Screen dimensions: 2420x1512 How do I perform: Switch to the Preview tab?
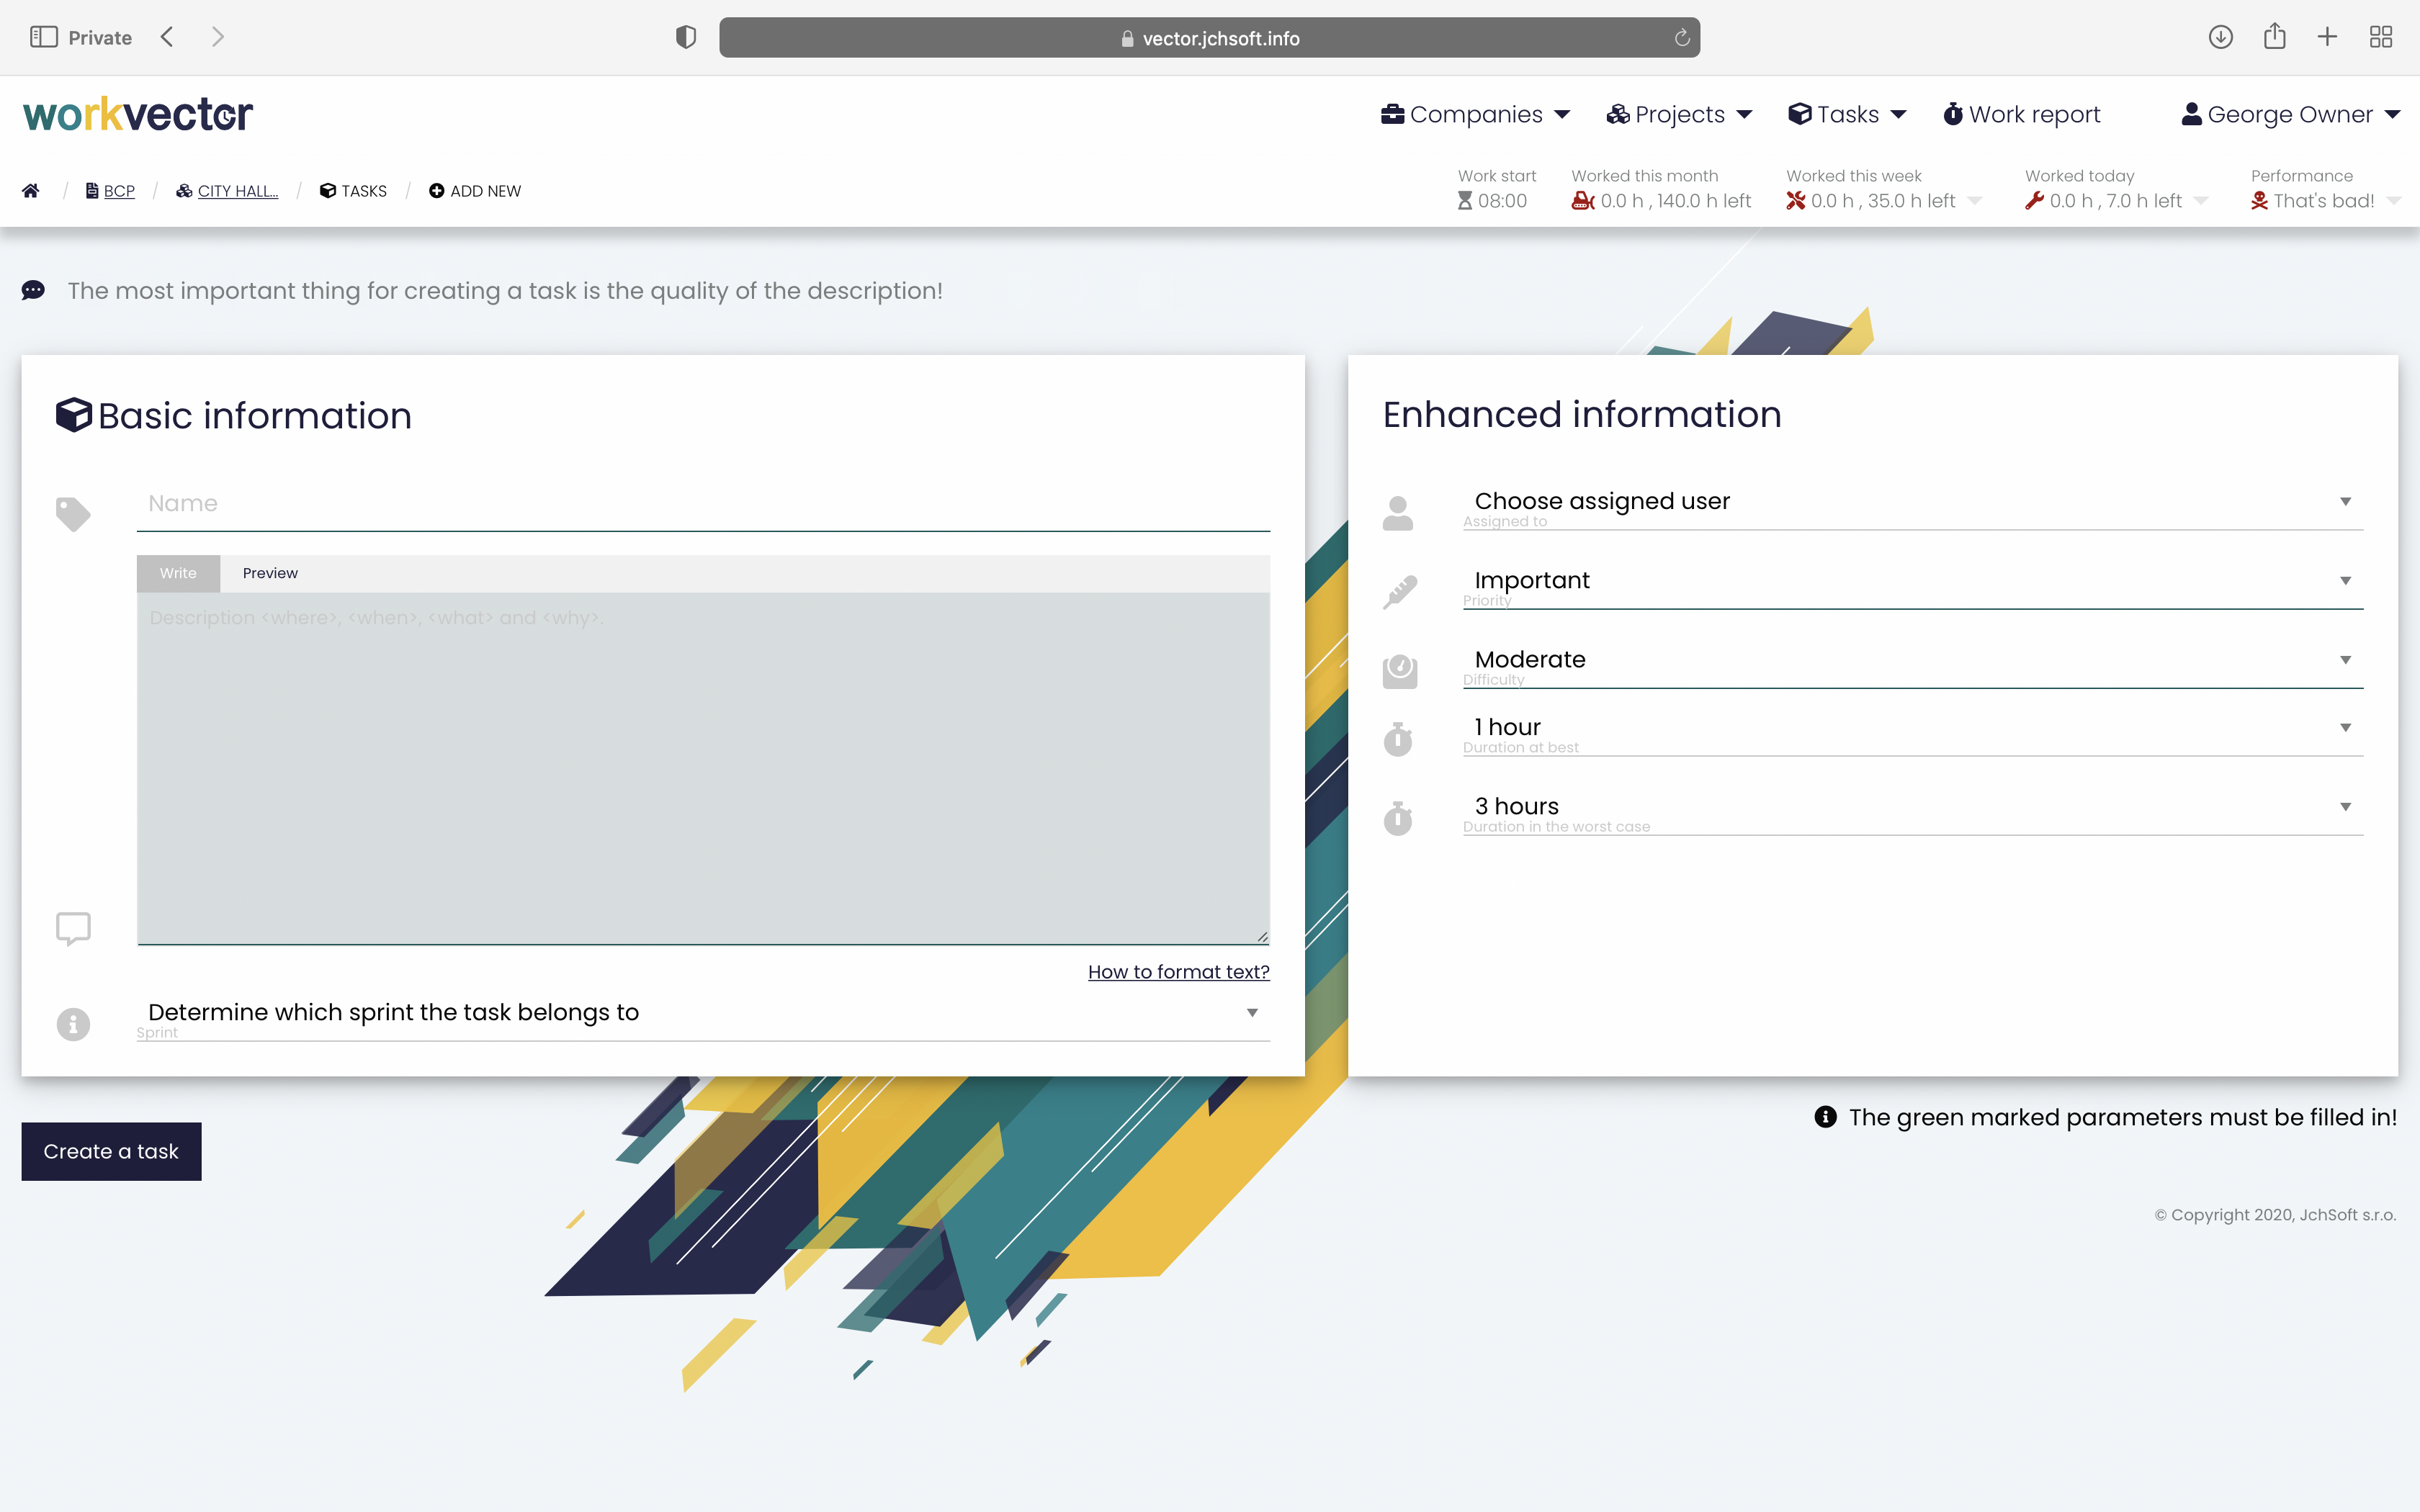coord(270,573)
